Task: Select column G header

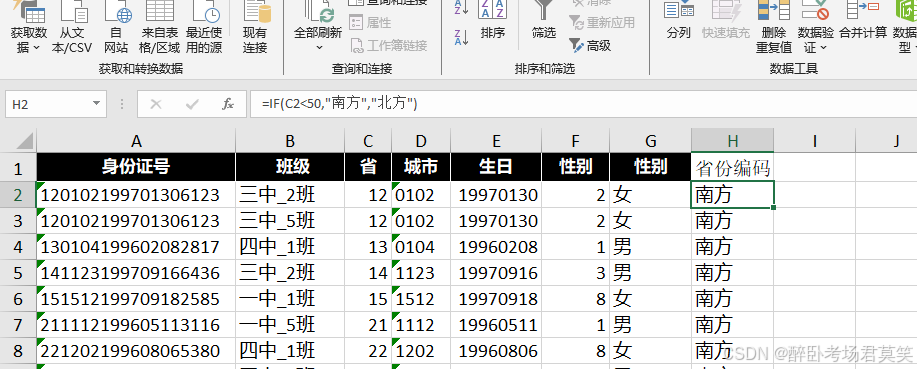Action: click(650, 140)
